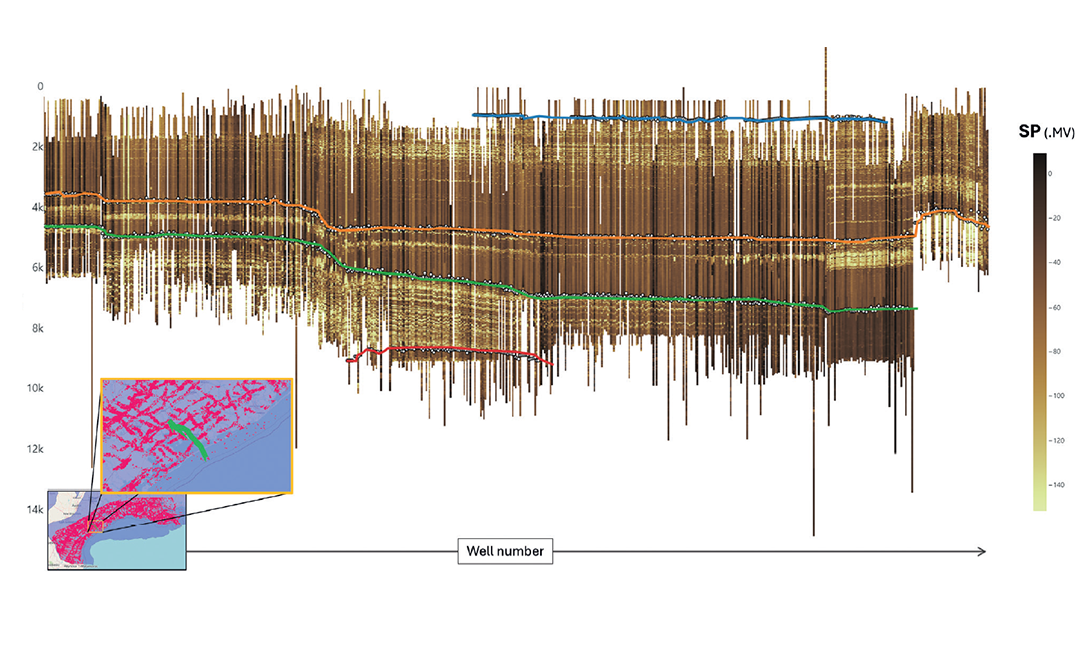
Task: Select the 10k depth axis label
Action: (x=37, y=389)
